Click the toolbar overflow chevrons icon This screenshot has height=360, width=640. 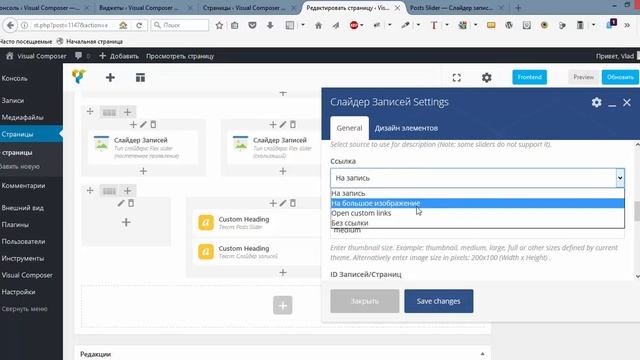(627, 25)
